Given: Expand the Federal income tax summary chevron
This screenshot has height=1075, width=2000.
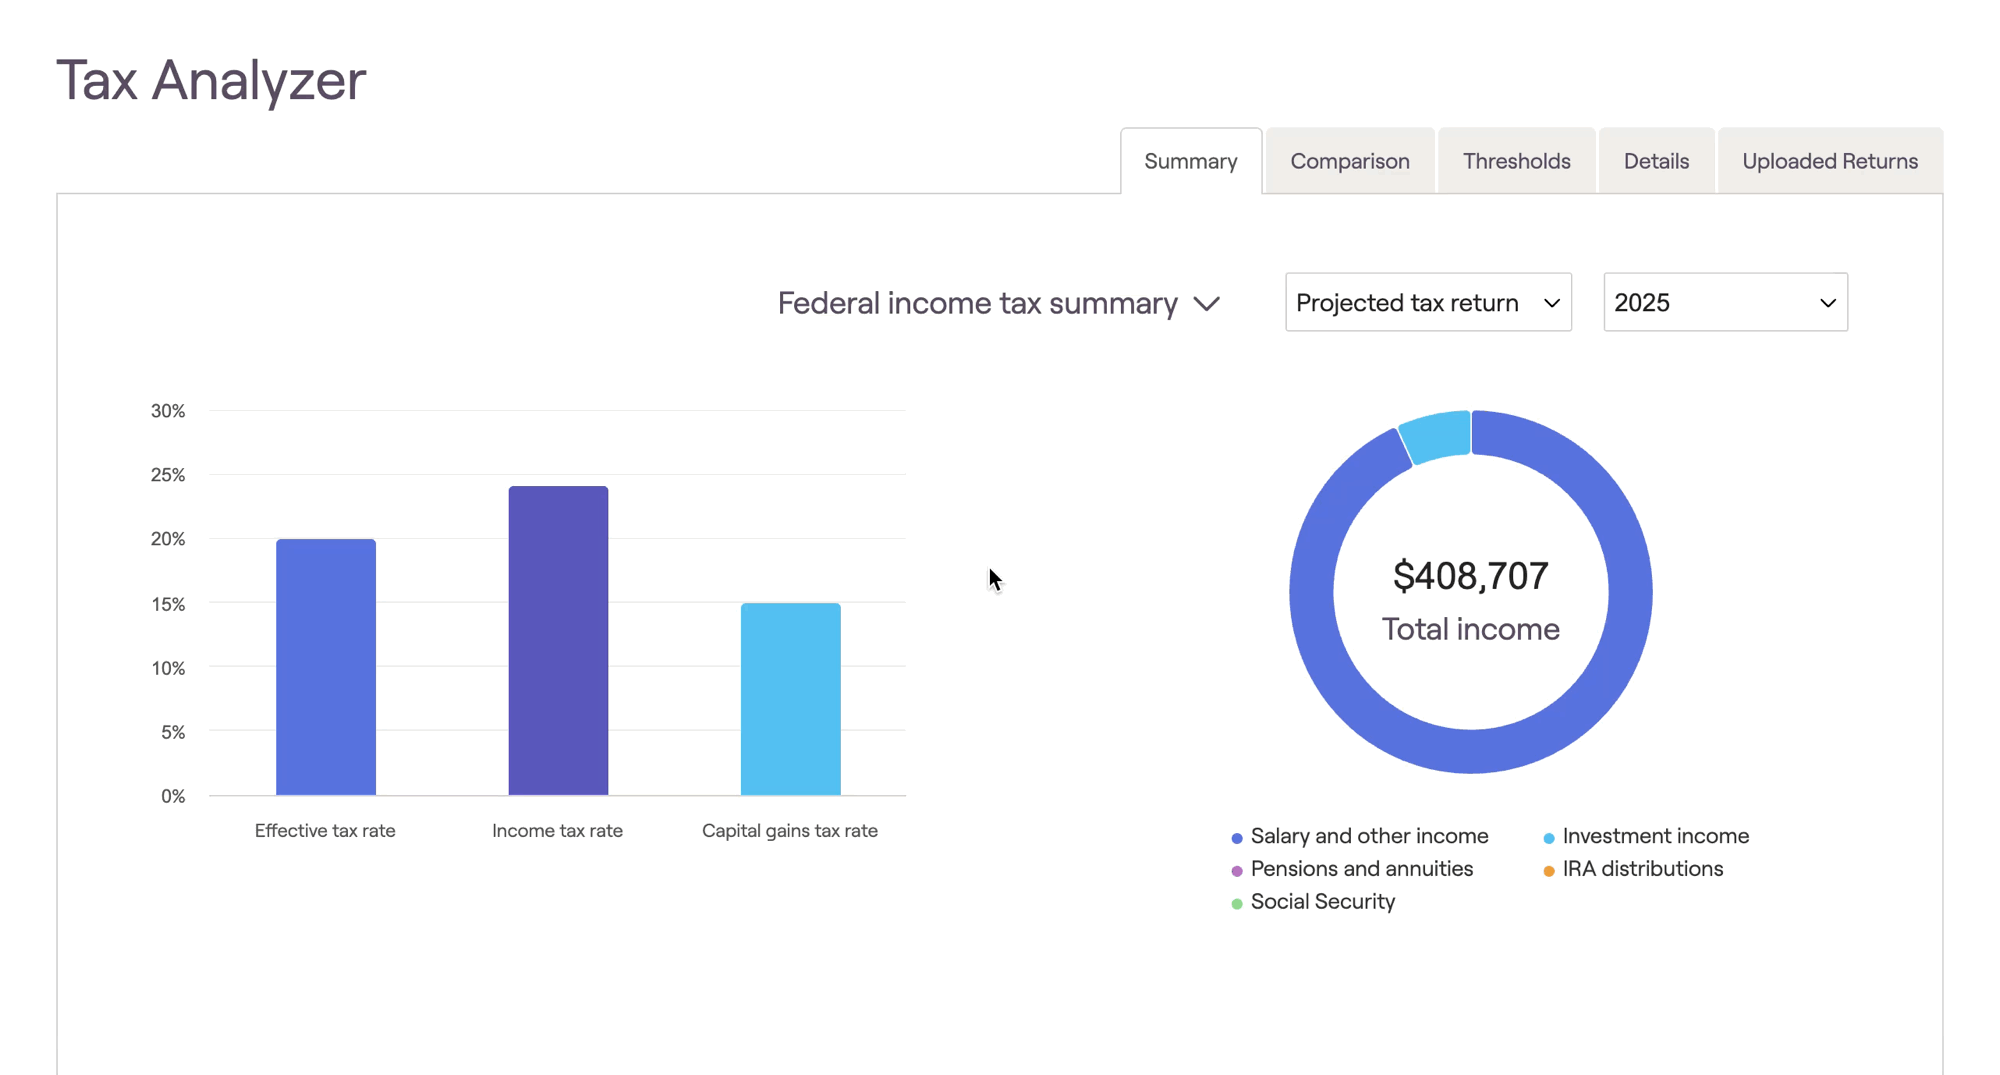Looking at the screenshot, I should coord(1207,304).
